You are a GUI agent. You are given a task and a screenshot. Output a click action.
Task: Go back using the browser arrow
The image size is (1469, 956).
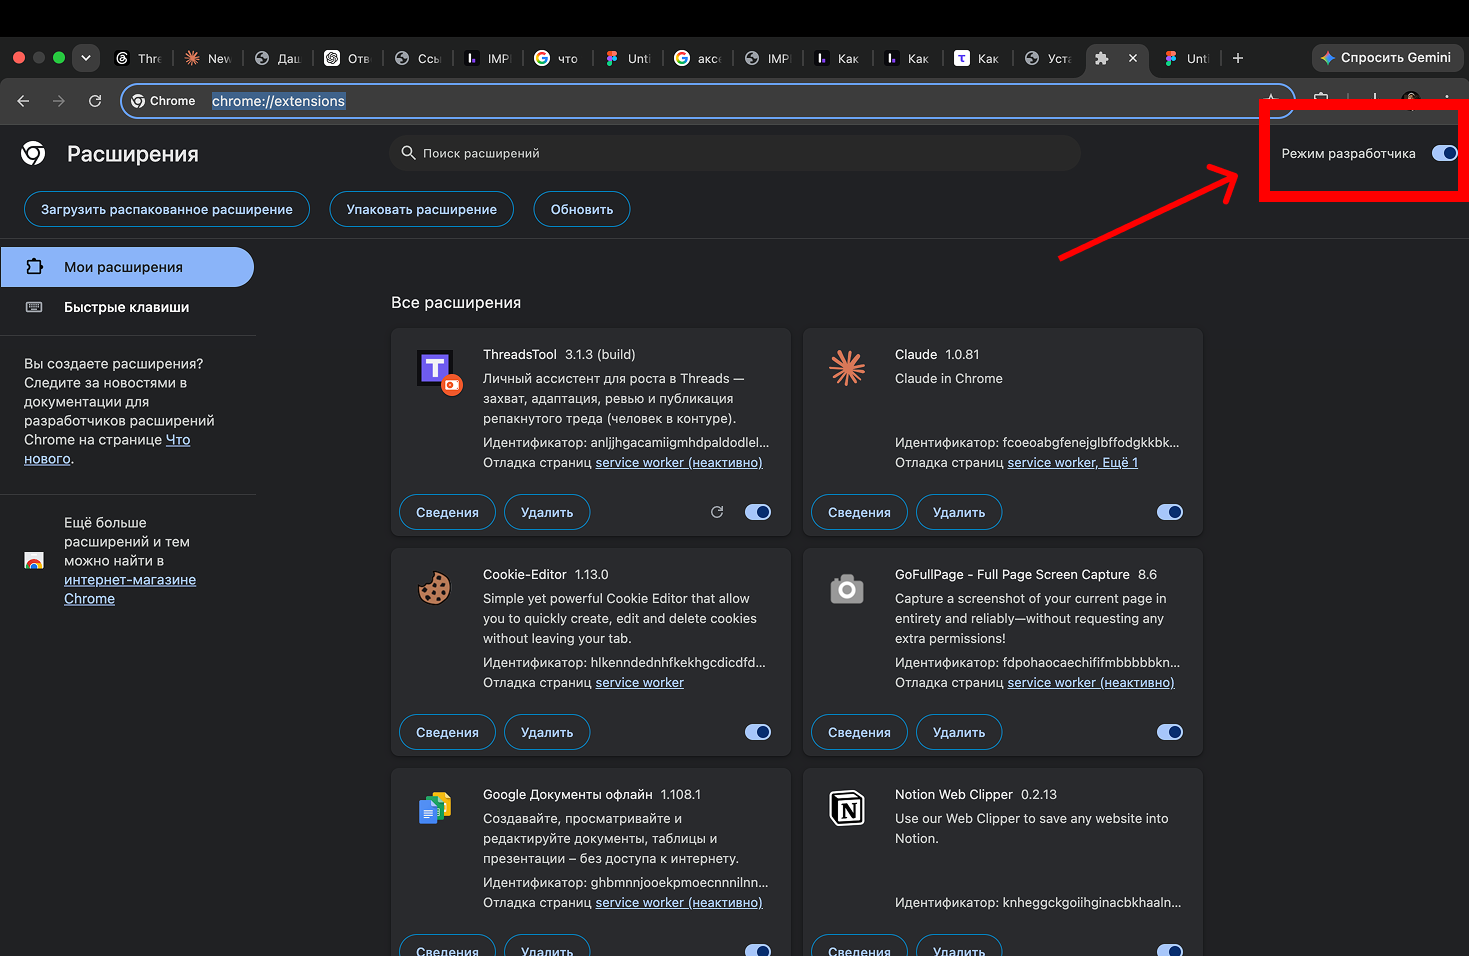[23, 101]
